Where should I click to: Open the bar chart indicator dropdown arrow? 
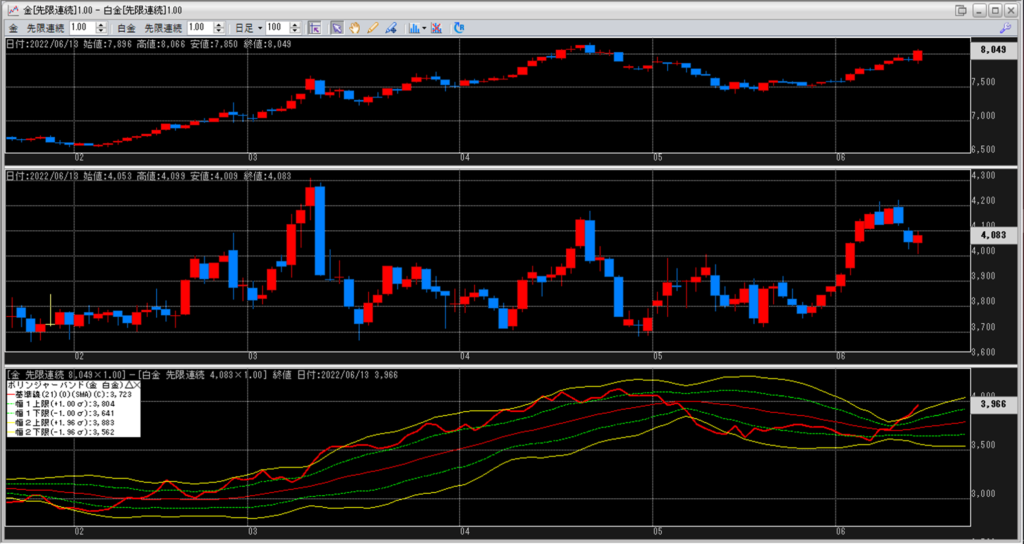(x=424, y=28)
